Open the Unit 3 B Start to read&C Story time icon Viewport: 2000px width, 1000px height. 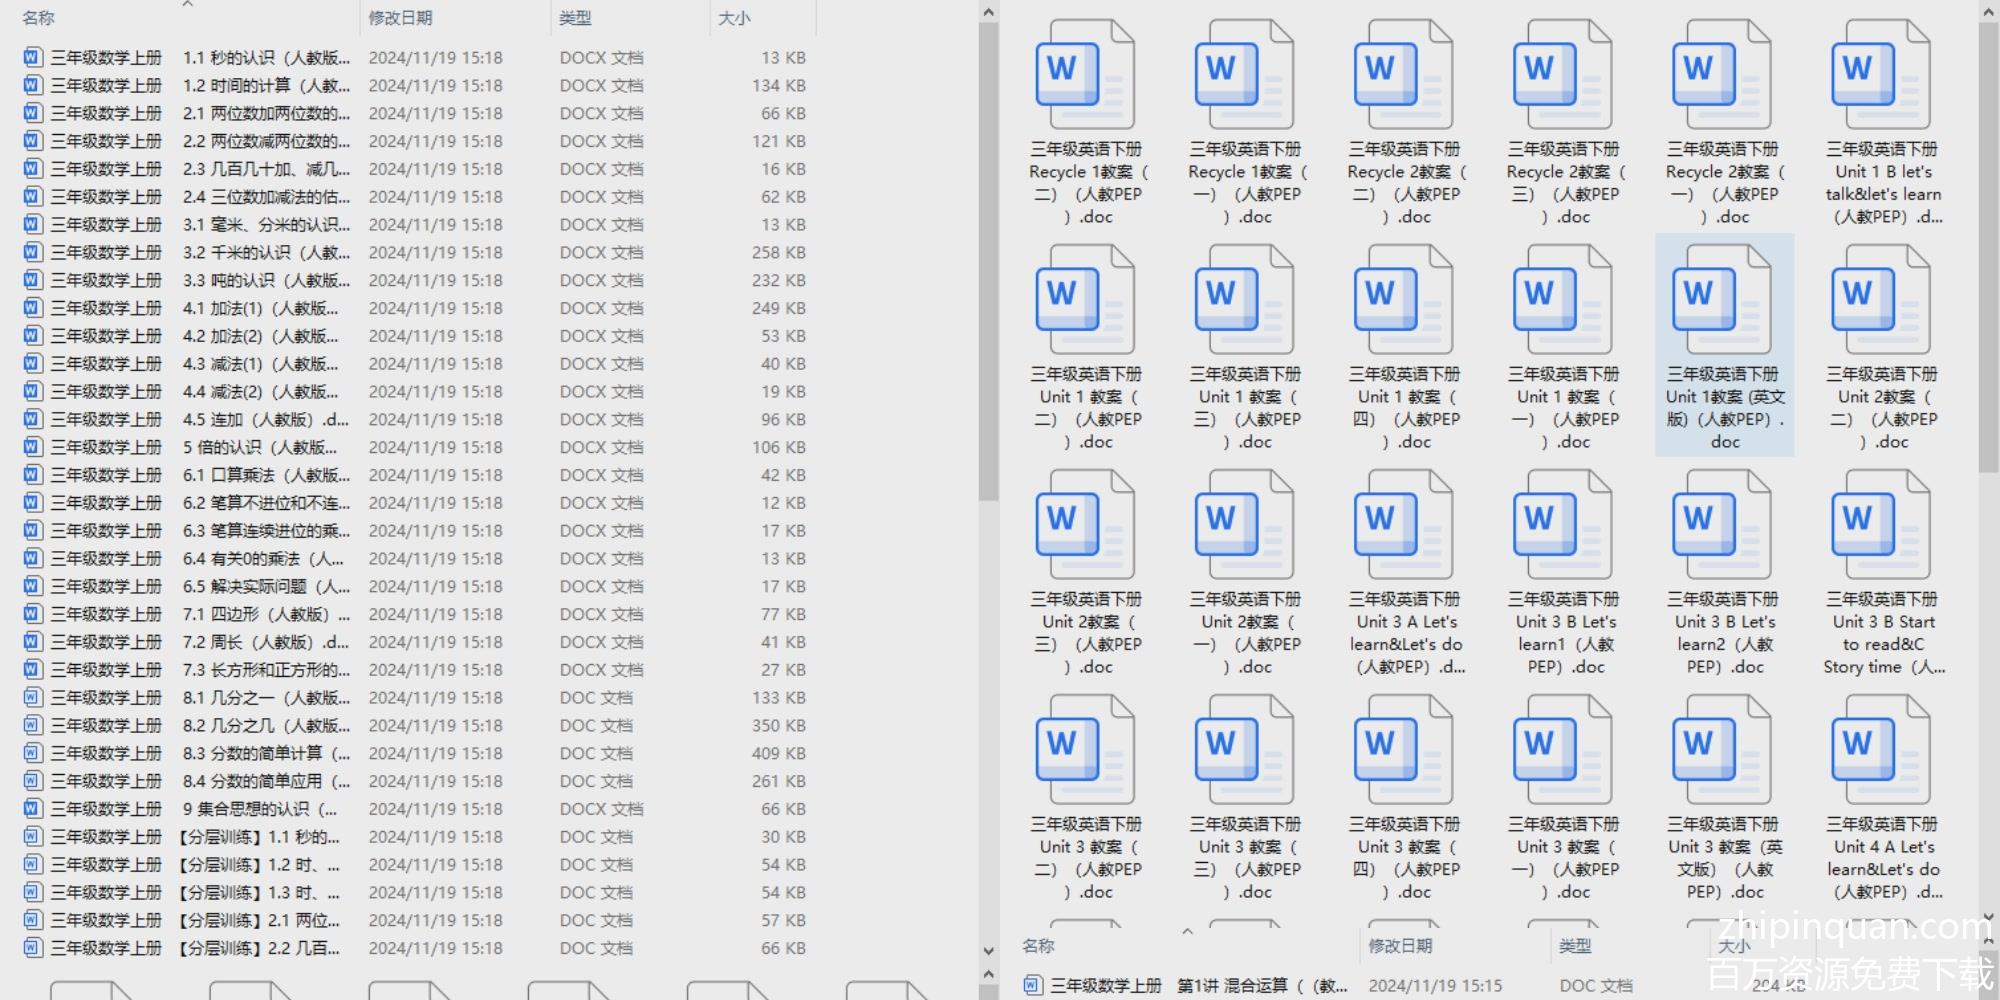tap(1881, 525)
